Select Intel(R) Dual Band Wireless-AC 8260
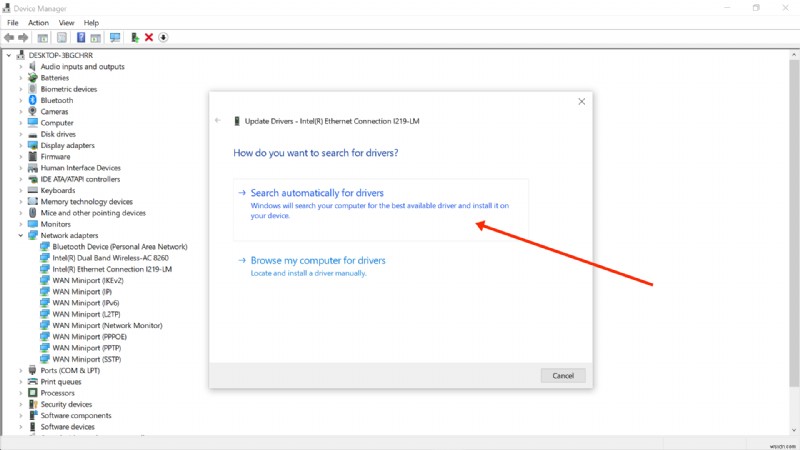This screenshot has width=800, height=450. pos(110,258)
